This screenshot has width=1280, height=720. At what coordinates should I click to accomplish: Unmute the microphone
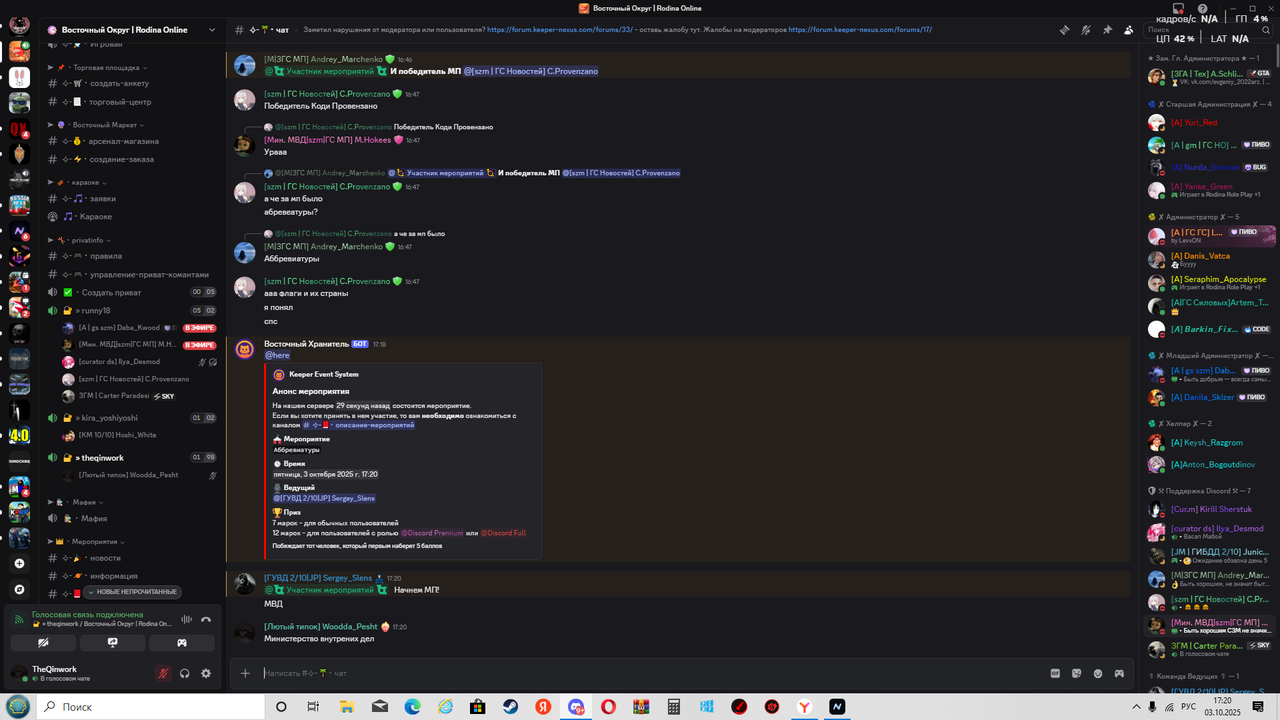(163, 674)
